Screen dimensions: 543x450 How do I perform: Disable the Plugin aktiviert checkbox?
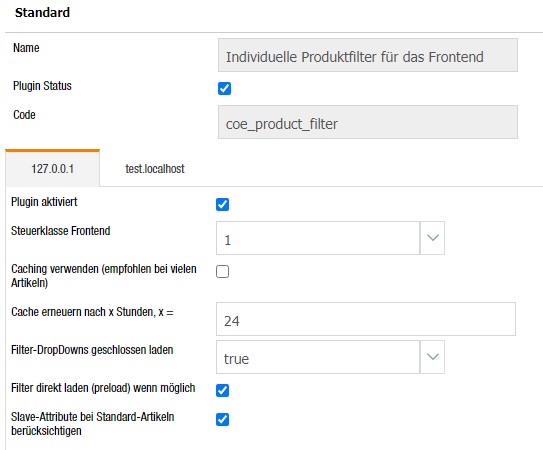coord(222,204)
